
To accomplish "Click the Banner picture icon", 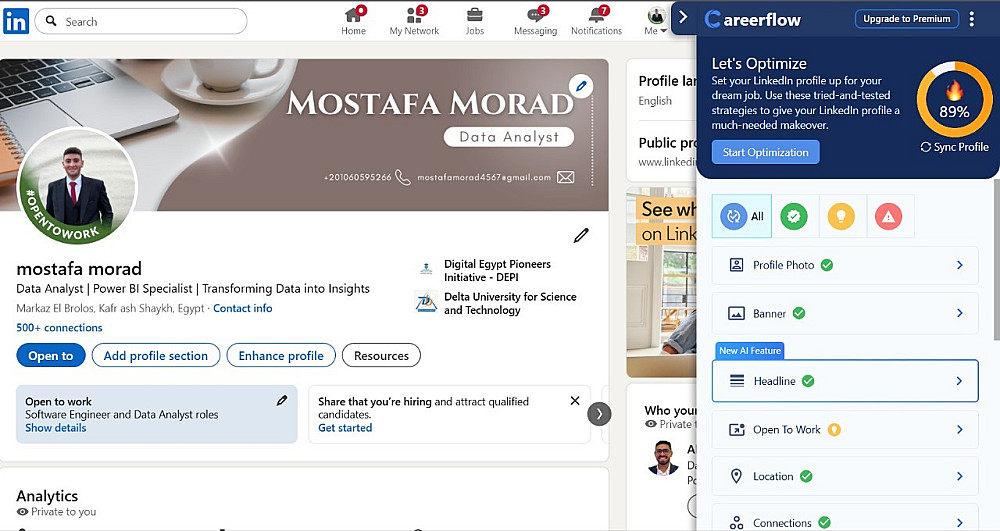I will click(x=737, y=313).
